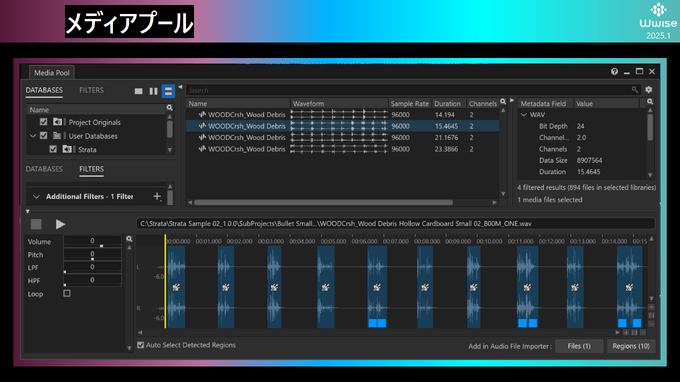Stop audio playback

pyautogui.click(x=36, y=224)
